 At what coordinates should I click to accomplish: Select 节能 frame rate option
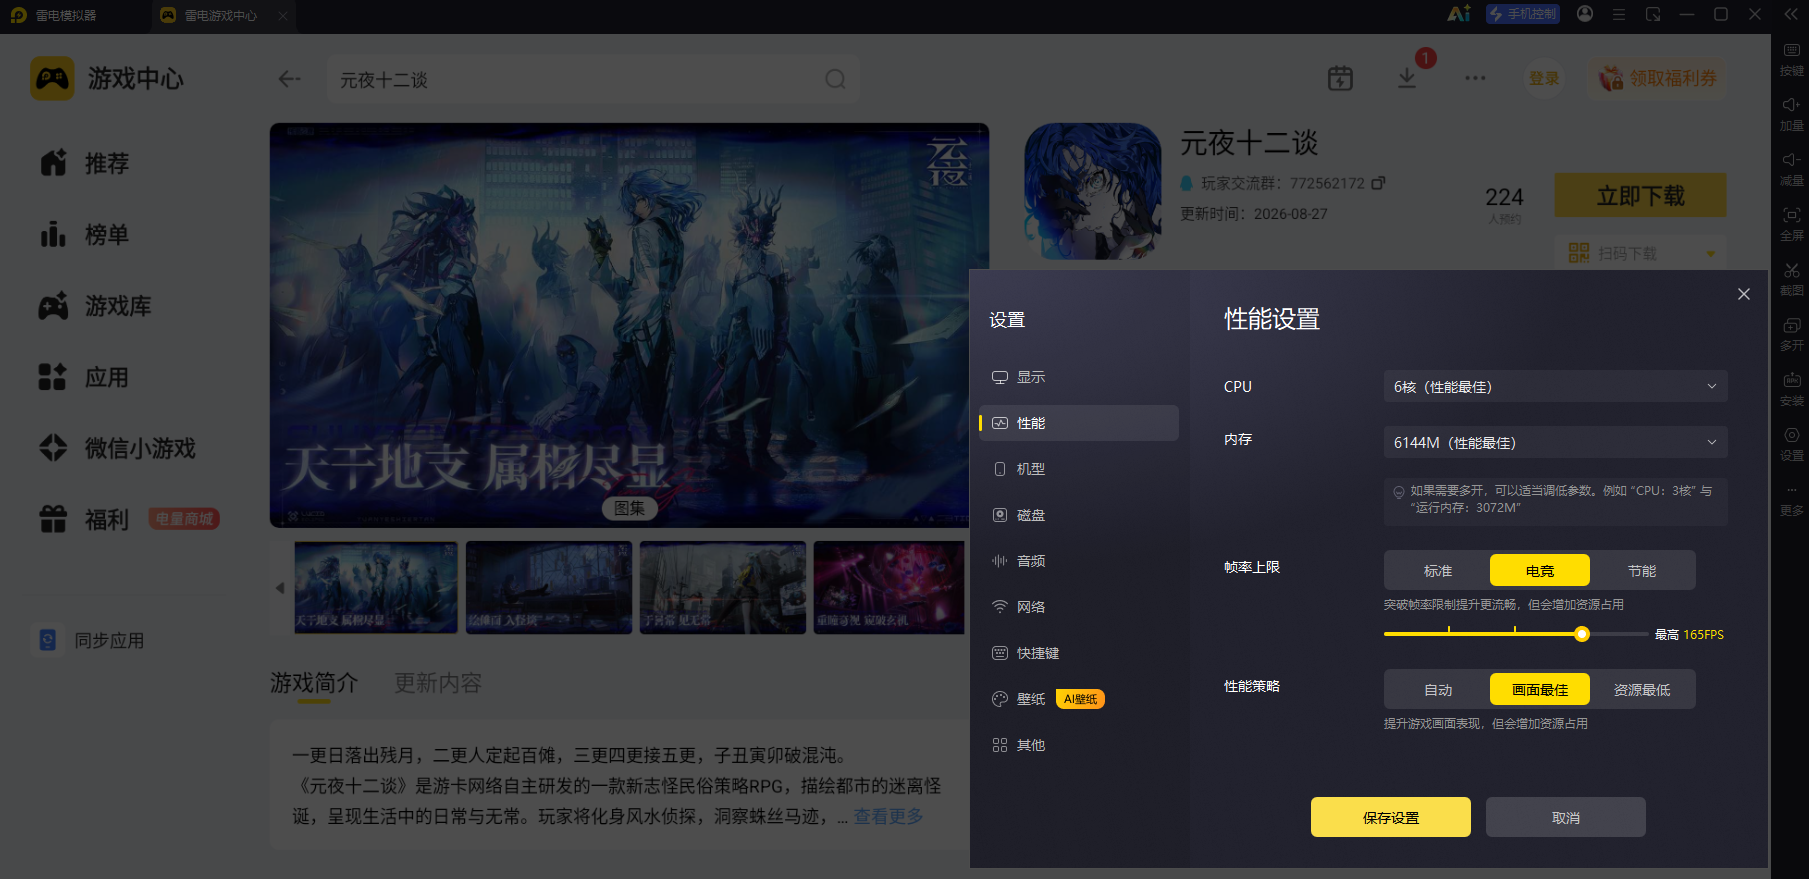(x=1642, y=570)
